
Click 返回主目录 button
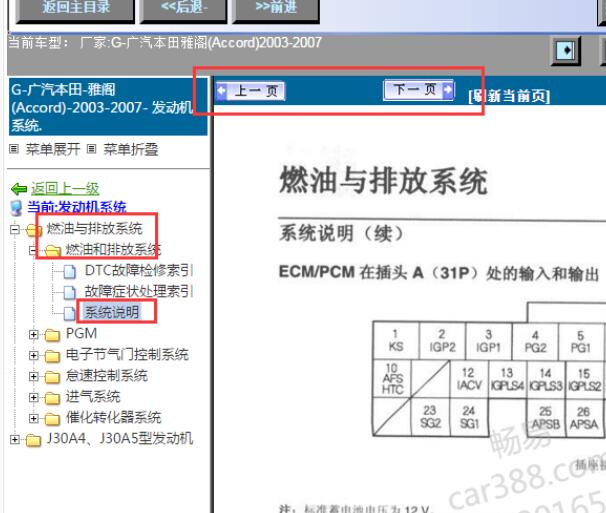tap(75, 9)
